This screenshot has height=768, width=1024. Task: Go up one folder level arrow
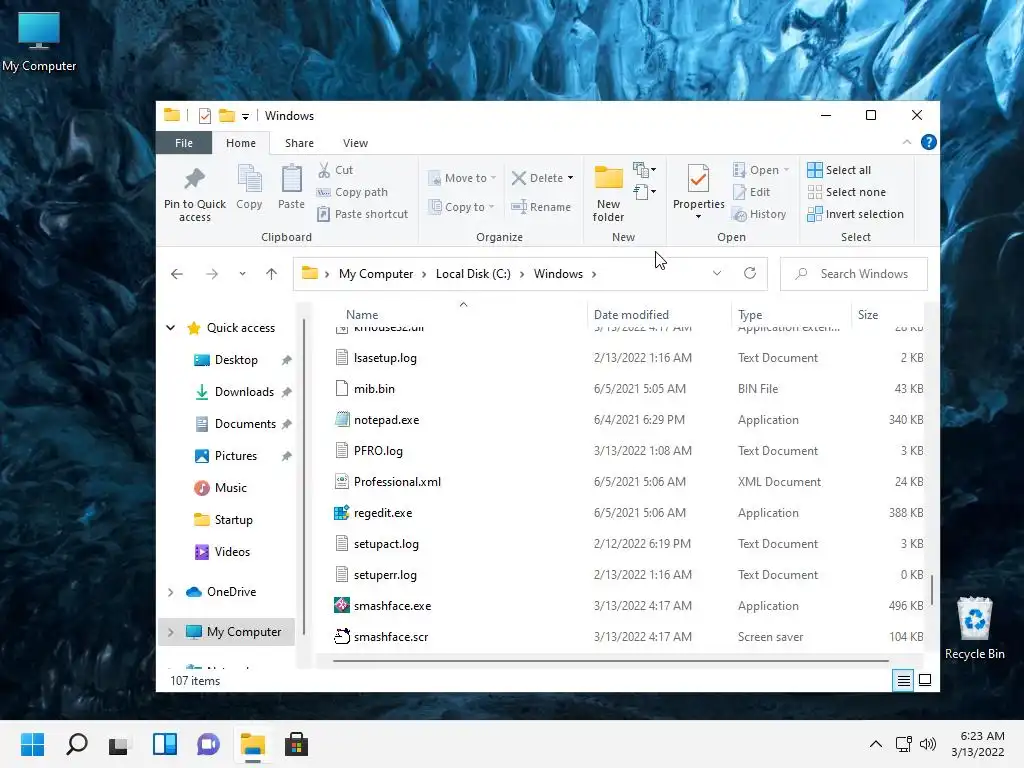tap(271, 274)
